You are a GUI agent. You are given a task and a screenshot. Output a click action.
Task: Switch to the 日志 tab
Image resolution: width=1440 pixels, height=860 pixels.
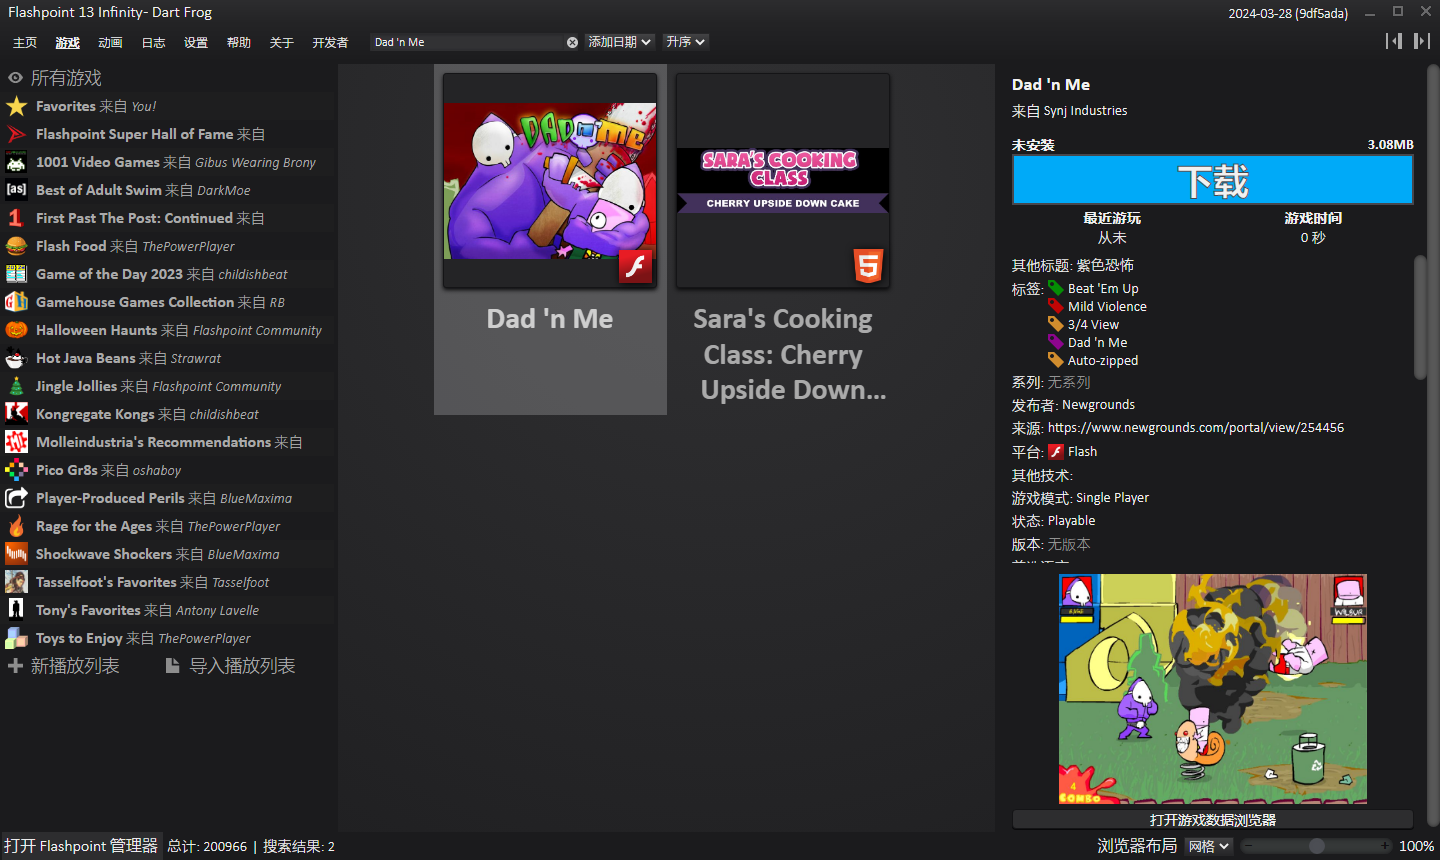[153, 43]
